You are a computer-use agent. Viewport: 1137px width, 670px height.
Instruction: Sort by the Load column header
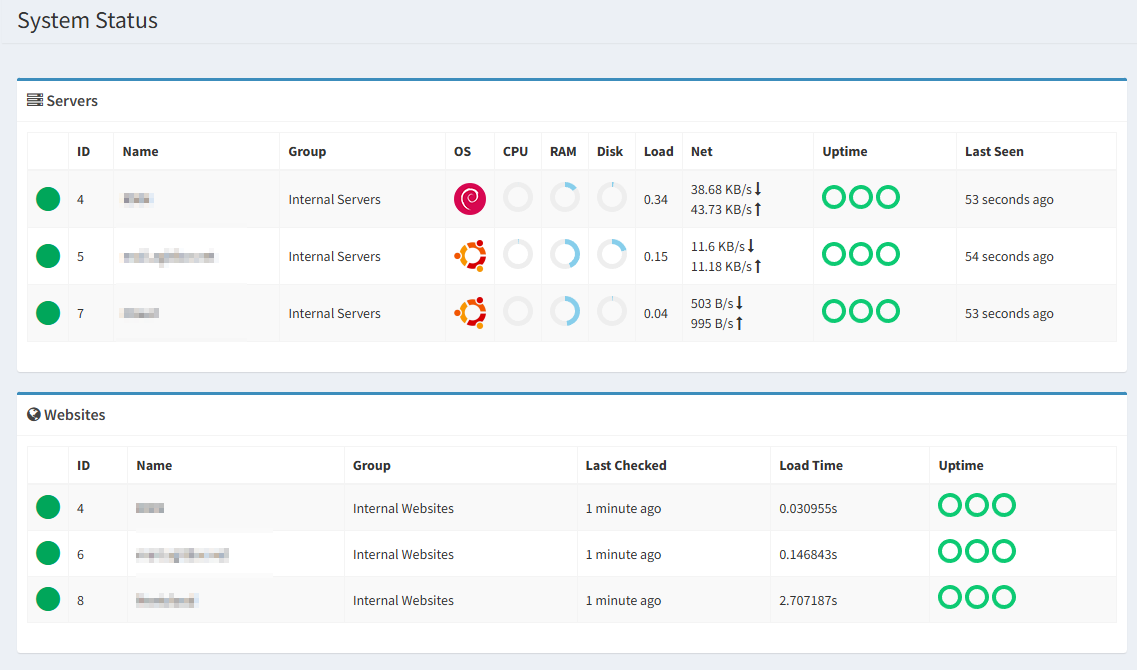point(659,151)
